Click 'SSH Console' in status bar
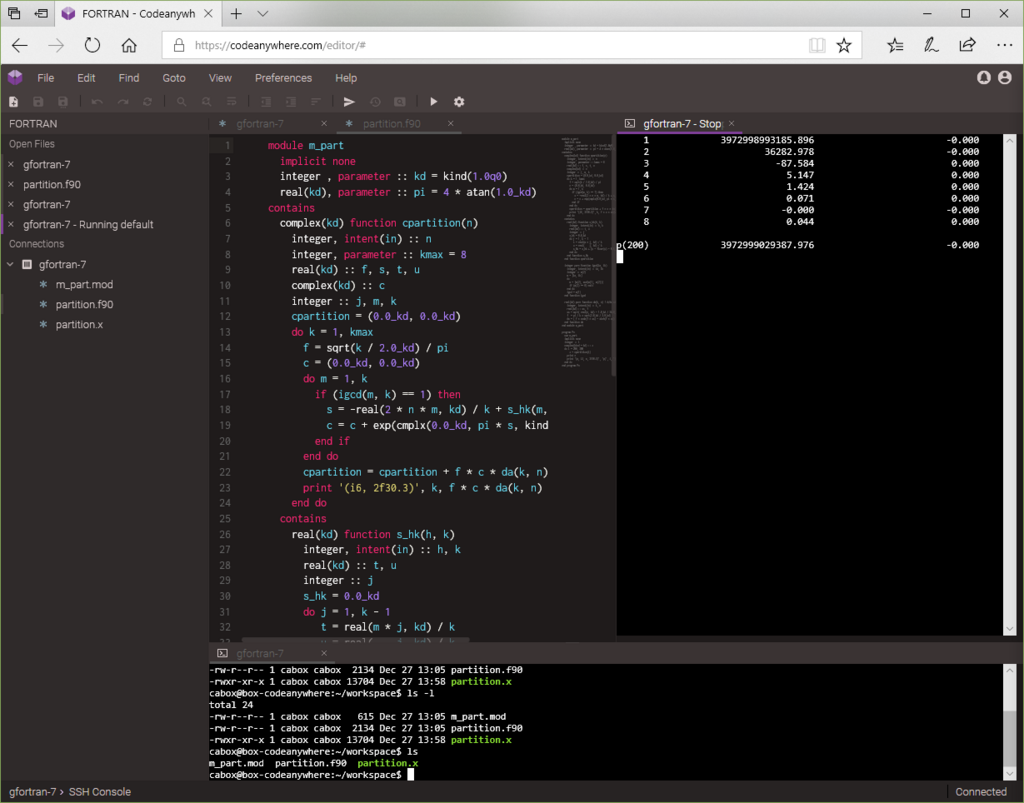Viewport: 1024px width, 803px height. (100, 792)
